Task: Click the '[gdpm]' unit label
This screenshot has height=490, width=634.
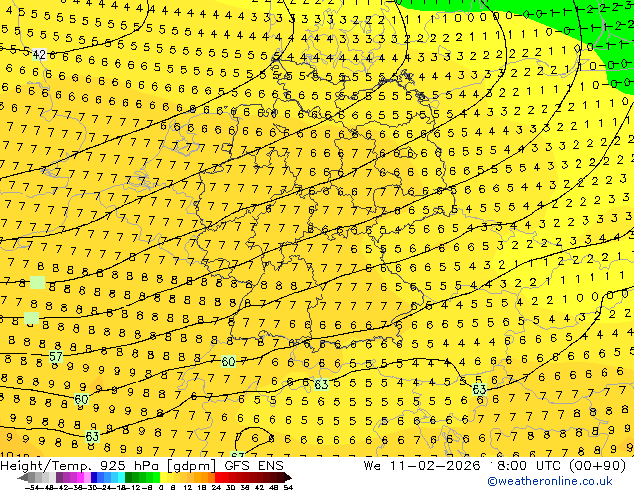Action: pos(193,466)
